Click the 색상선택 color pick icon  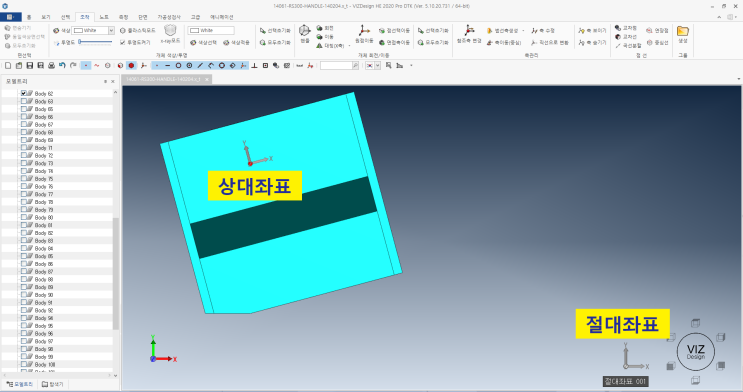(x=193, y=43)
